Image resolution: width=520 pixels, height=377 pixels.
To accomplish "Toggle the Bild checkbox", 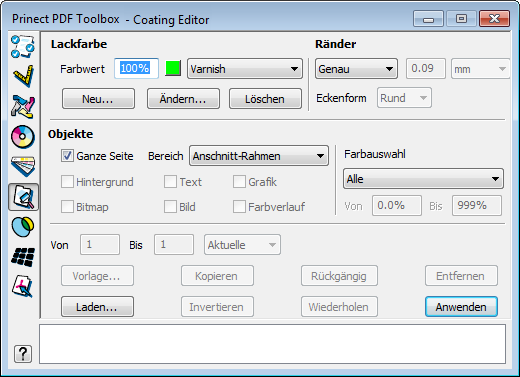I will click(x=170, y=207).
